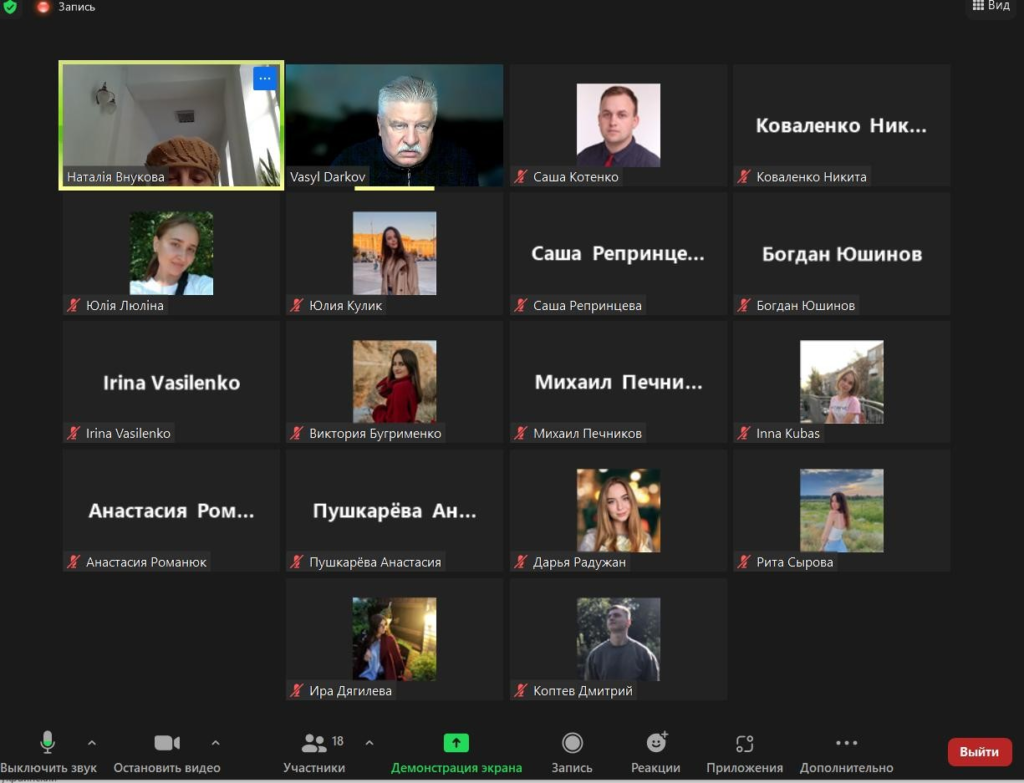Click the muted mic icon beside Саша Котенко

point(520,177)
